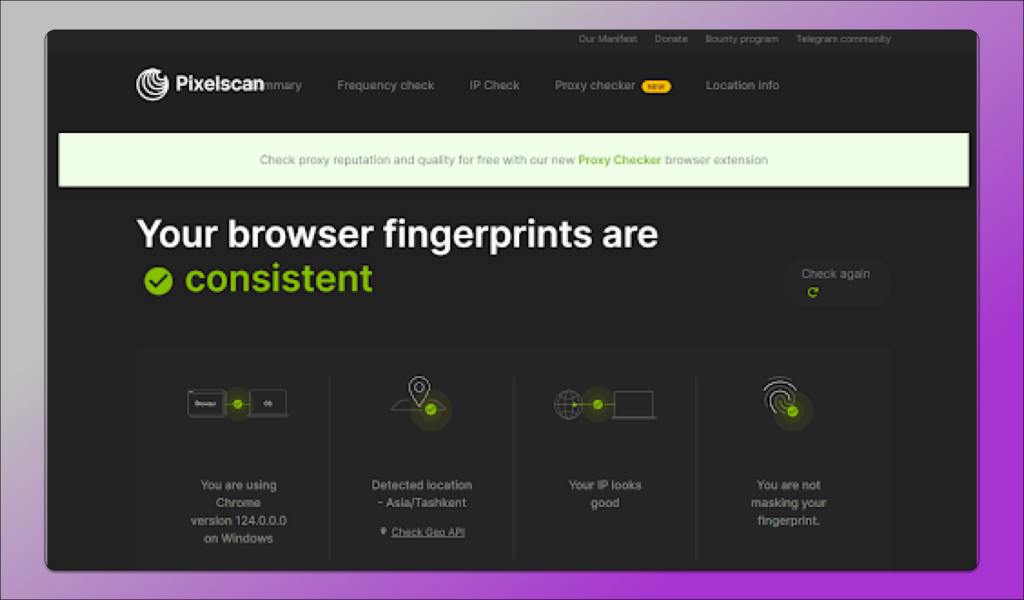Viewport: 1024px width, 600px height.
Task: Click the green 'consistent' status word
Action: pyautogui.click(x=279, y=279)
